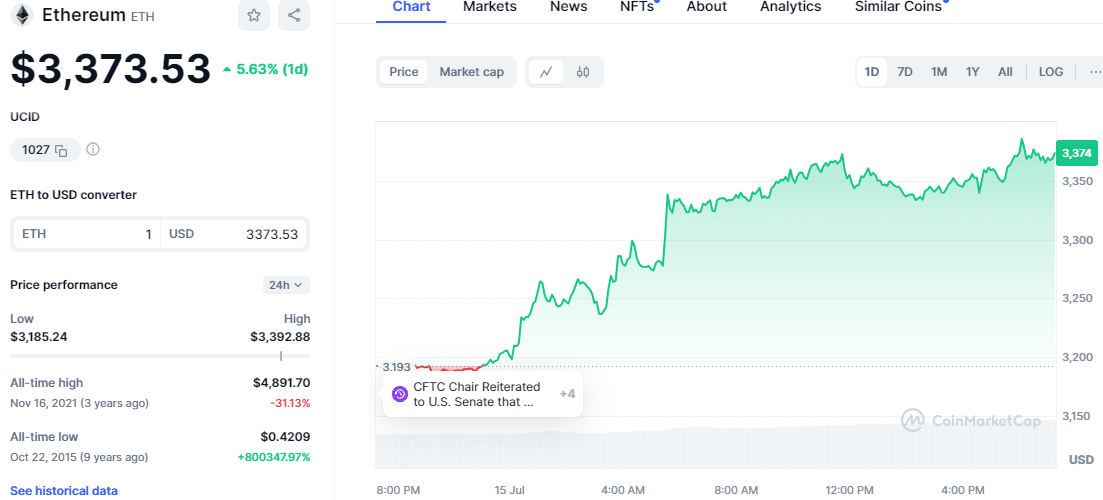
Task: Click the share icon next to Ethereum
Action: click(294, 15)
